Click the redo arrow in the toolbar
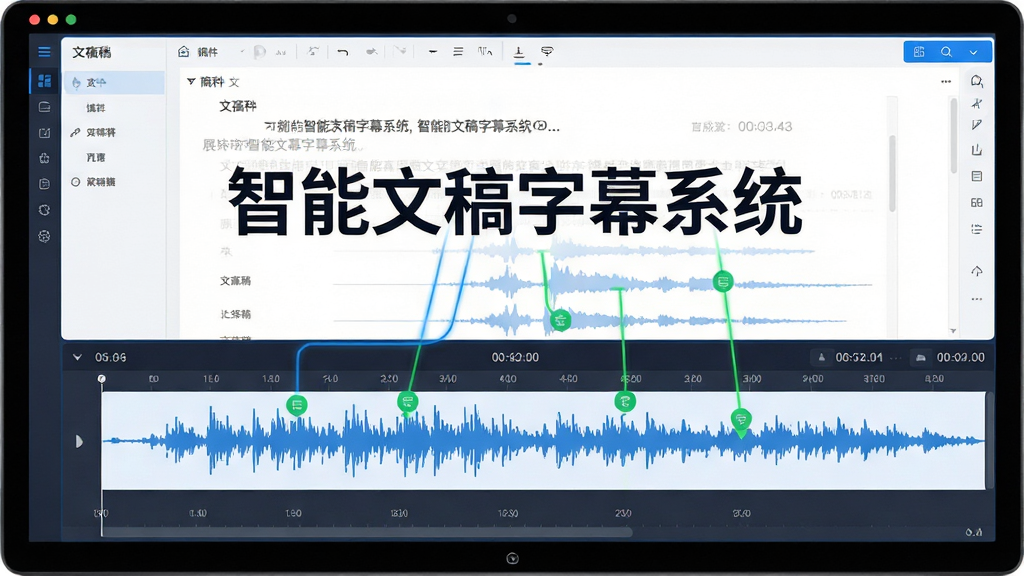1024x576 pixels. (x=372, y=52)
